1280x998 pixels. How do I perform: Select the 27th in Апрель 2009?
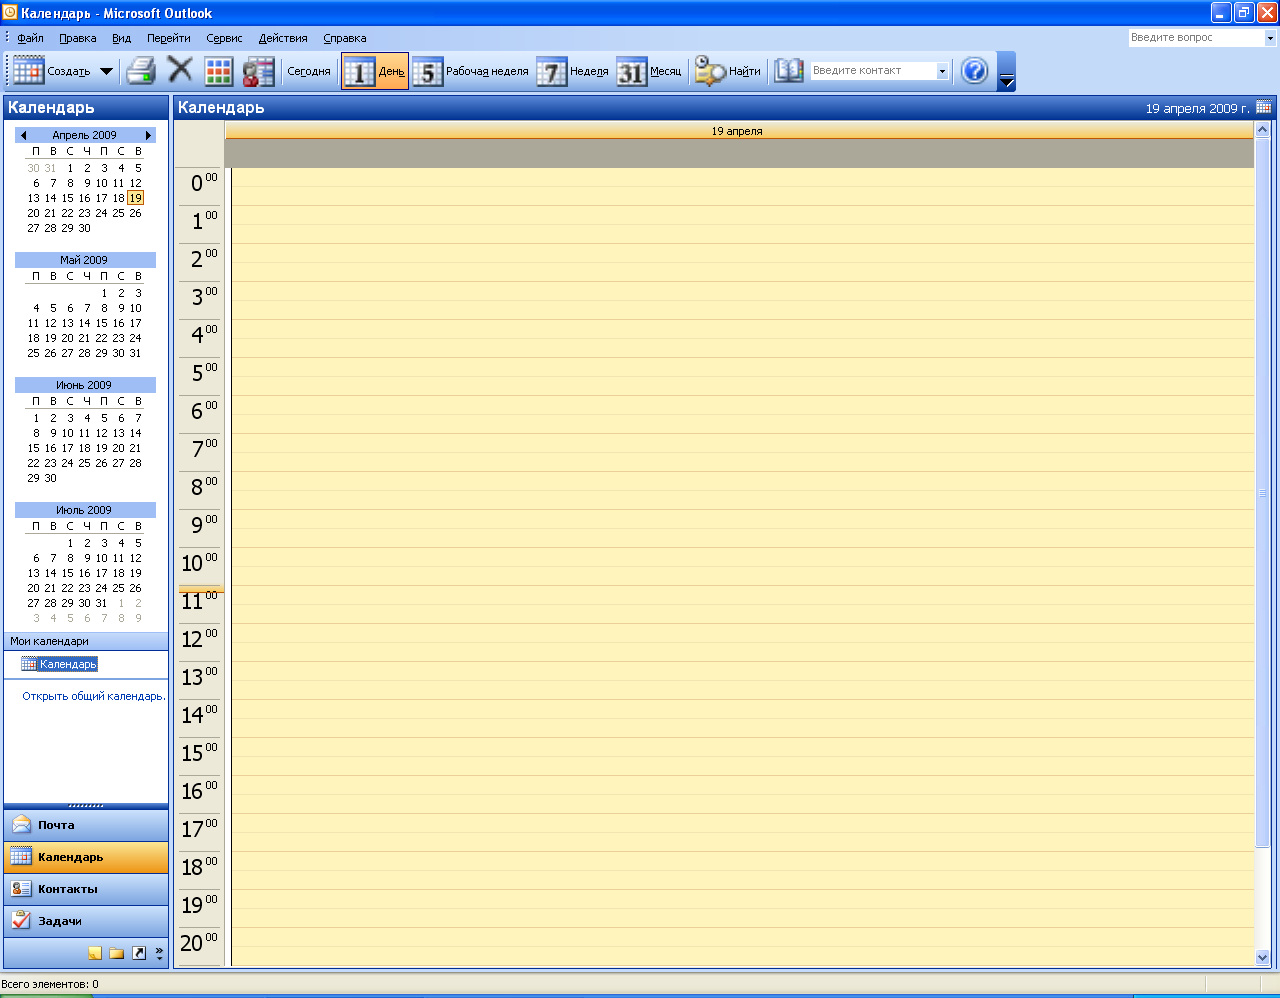click(34, 228)
